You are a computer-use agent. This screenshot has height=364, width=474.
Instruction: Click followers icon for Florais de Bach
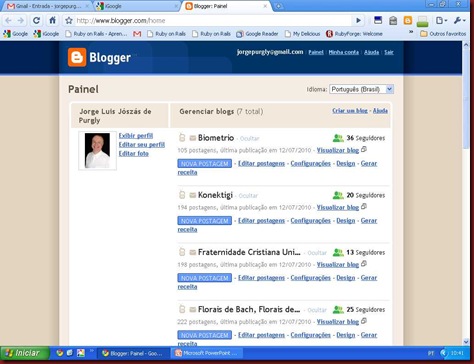point(338,309)
